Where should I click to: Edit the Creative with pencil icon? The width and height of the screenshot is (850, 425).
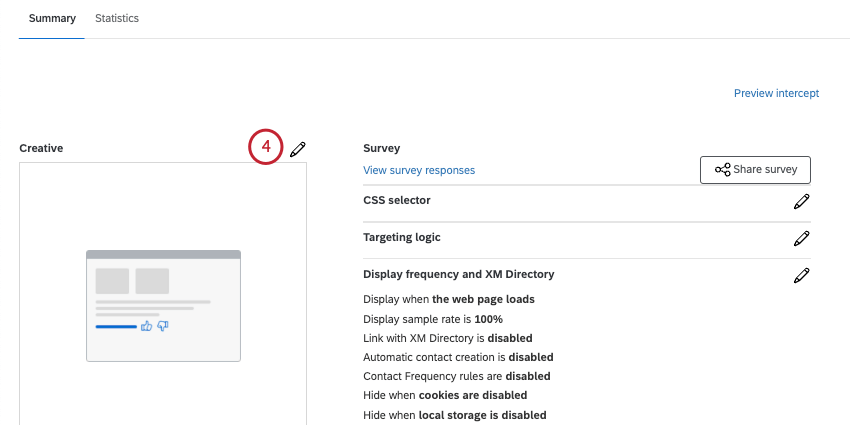pyautogui.click(x=298, y=149)
